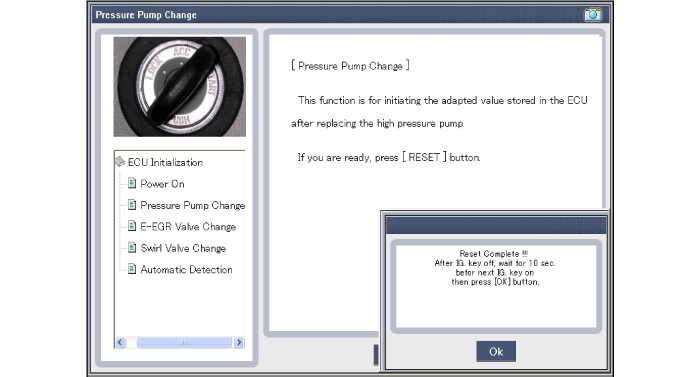Click the camera screenshot icon in title bar
This screenshot has height=377, width=700.
[592, 15]
